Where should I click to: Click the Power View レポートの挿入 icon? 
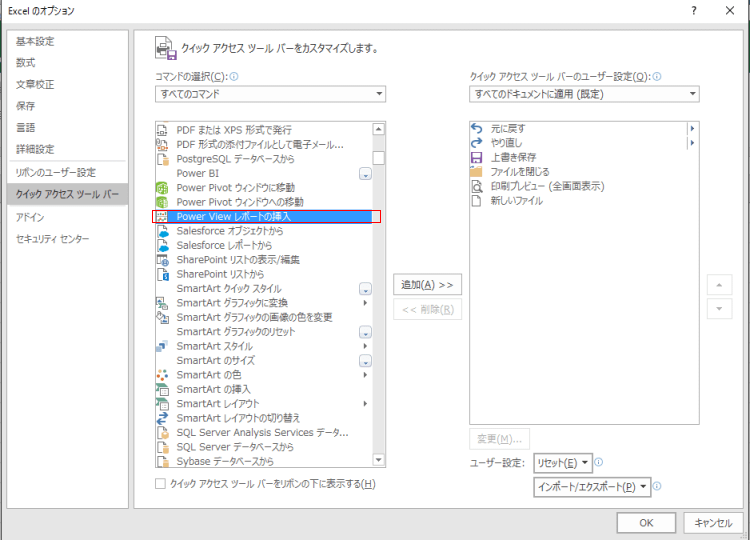coord(163,216)
